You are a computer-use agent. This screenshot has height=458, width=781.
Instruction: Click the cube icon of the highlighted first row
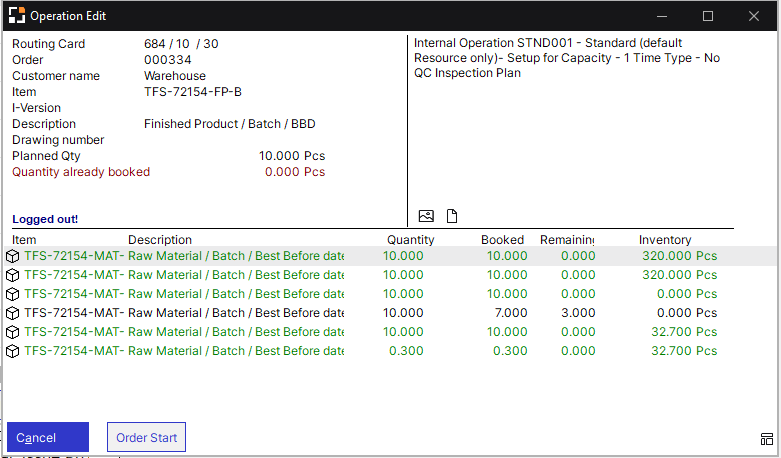tap(13, 256)
